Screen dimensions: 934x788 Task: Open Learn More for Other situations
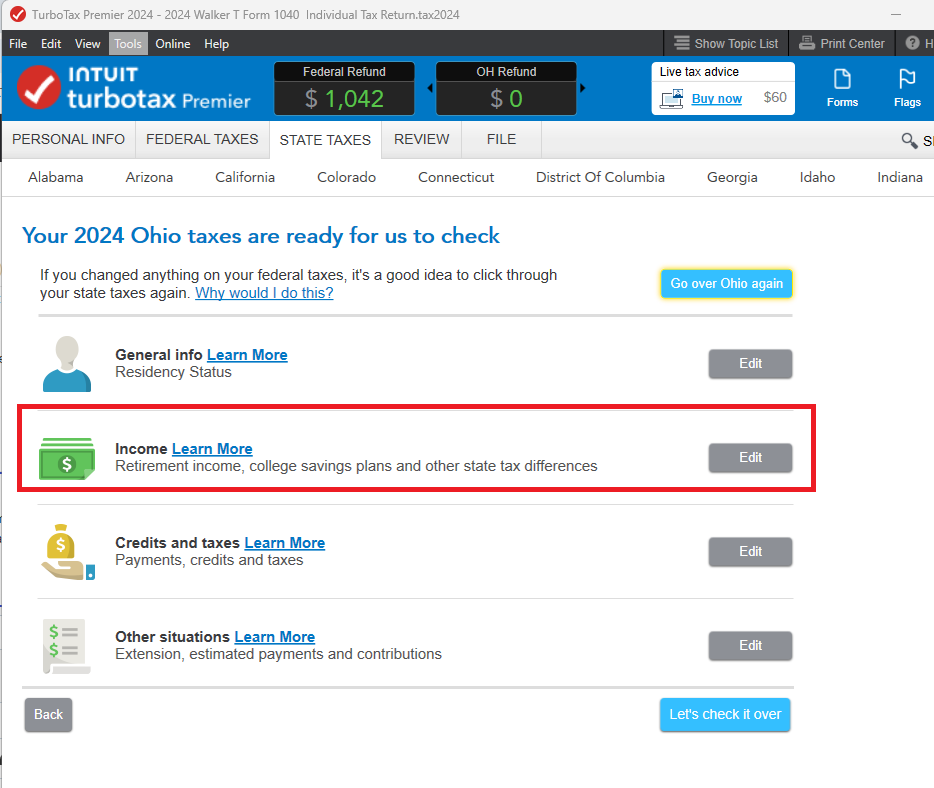point(275,637)
